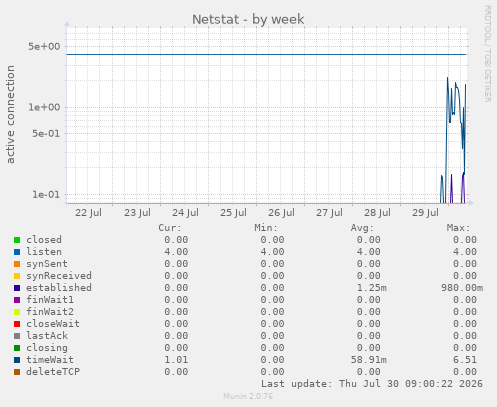This screenshot has height=407, width=497.
Task: Click the 'synReceived' legend label
Action: pyautogui.click(x=59, y=276)
